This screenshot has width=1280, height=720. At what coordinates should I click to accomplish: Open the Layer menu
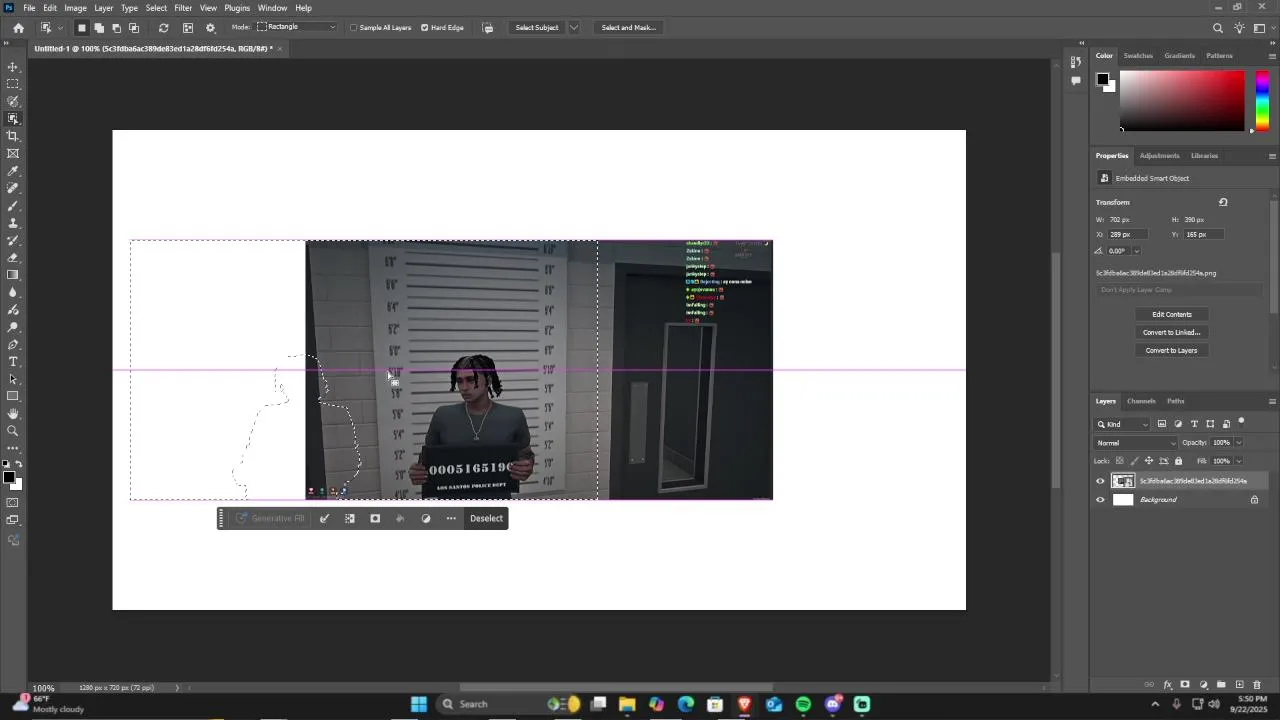pyautogui.click(x=104, y=8)
